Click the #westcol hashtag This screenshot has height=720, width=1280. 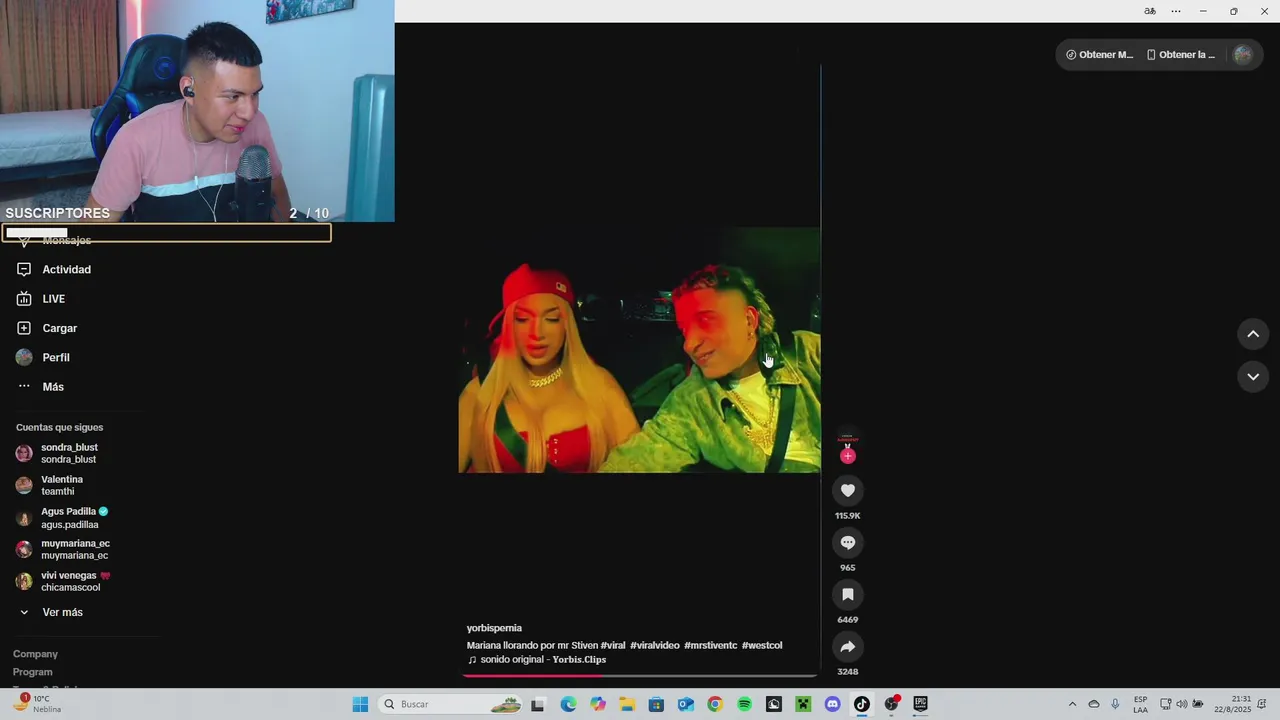pos(762,646)
